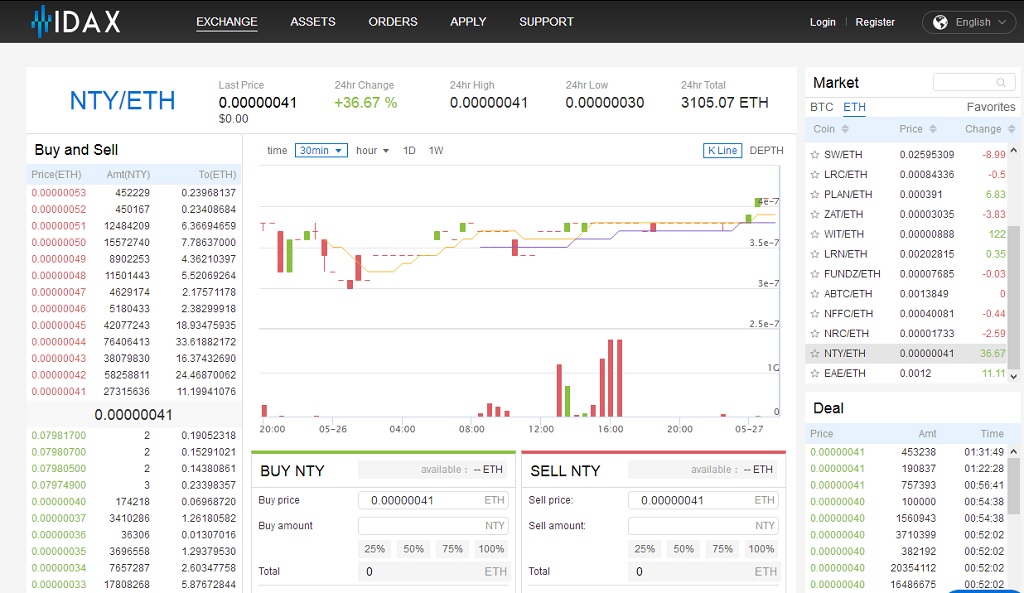Open the APPLY menu
The width and height of the screenshot is (1024, 593).
(468, 22)
